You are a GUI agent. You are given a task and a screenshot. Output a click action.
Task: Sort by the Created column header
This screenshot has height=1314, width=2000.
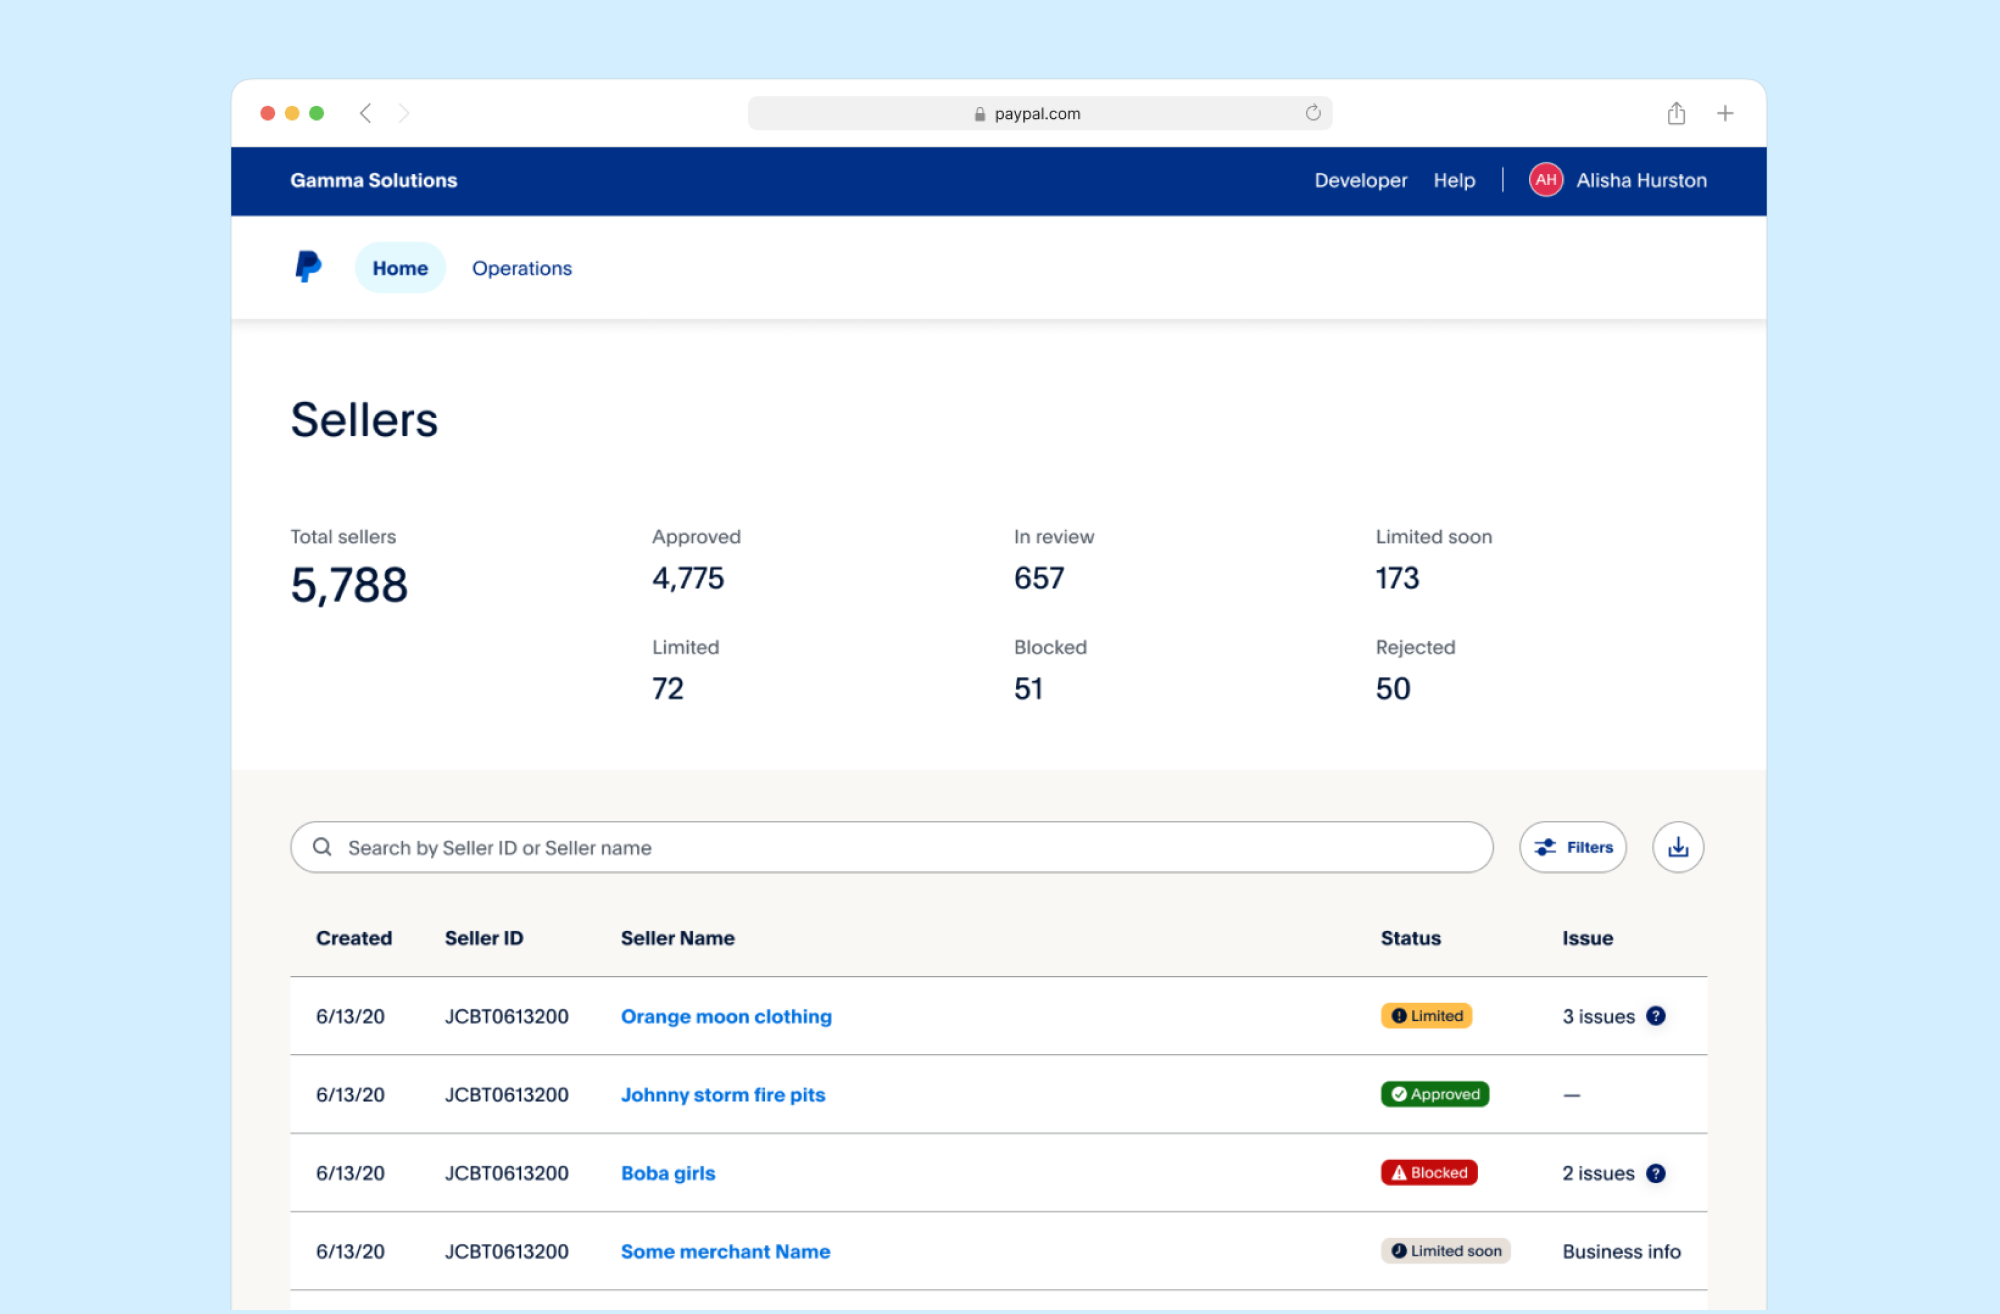(x=354, y=938)
